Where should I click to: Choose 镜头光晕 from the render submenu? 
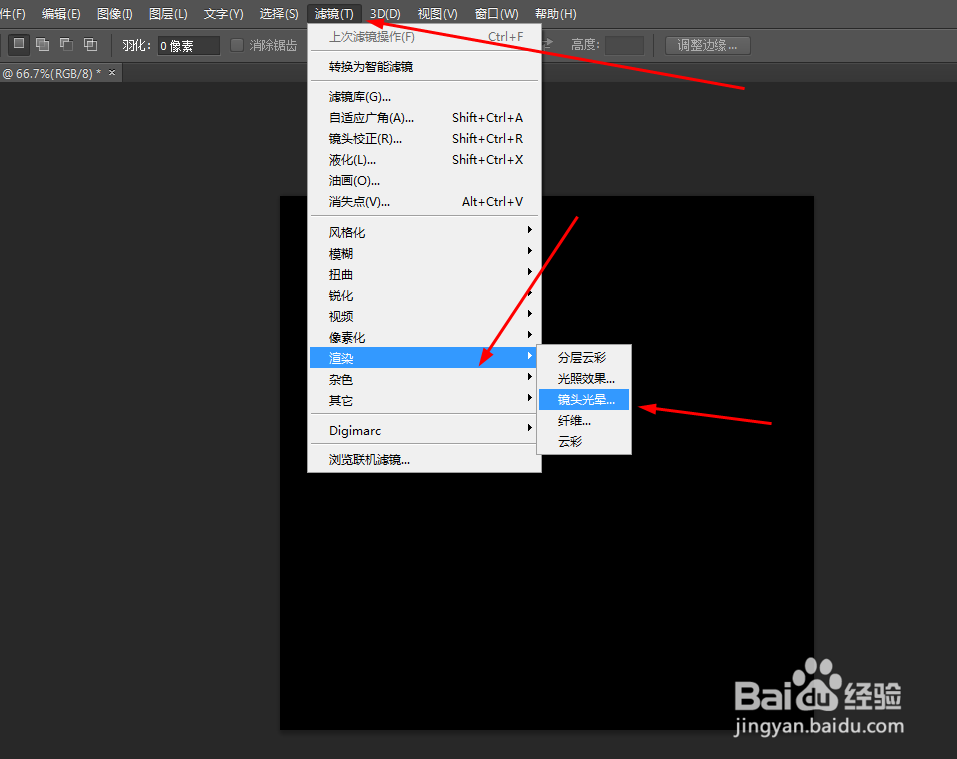click(583, 399)
